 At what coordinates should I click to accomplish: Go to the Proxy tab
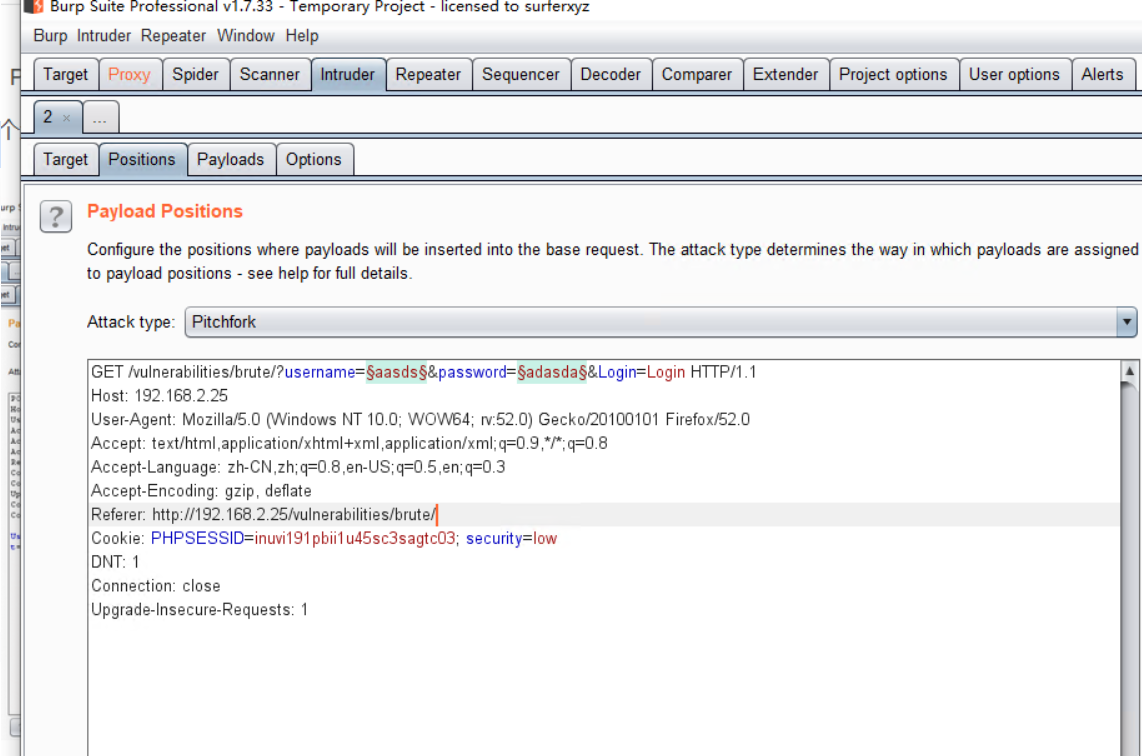point(129,74)
